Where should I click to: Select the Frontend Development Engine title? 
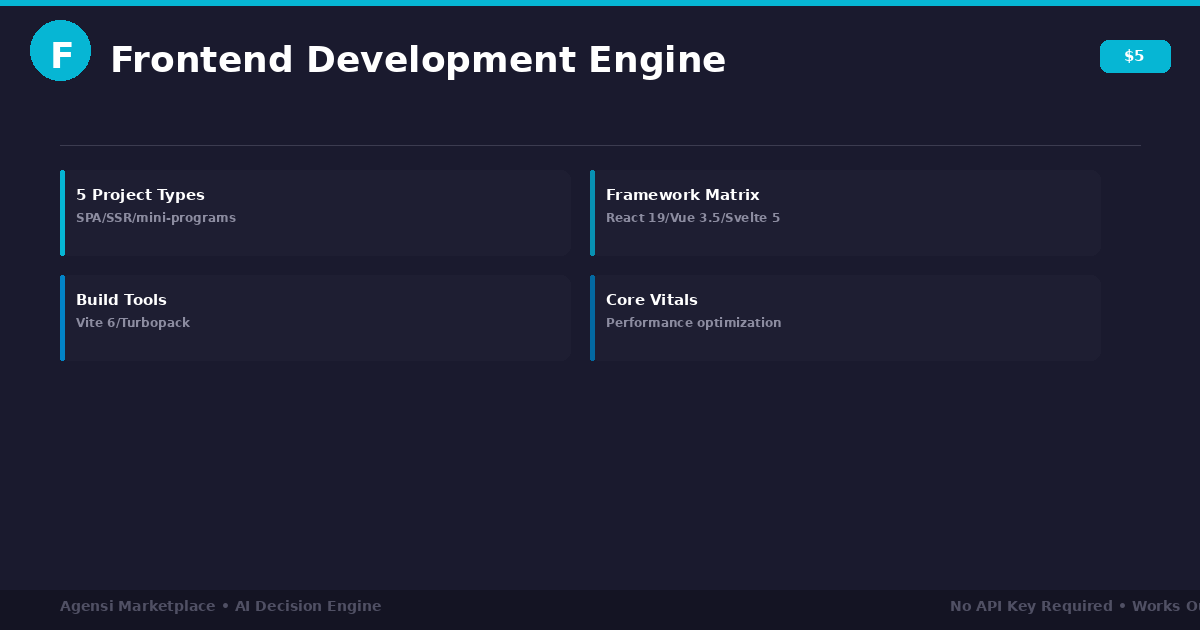point(418,60)
